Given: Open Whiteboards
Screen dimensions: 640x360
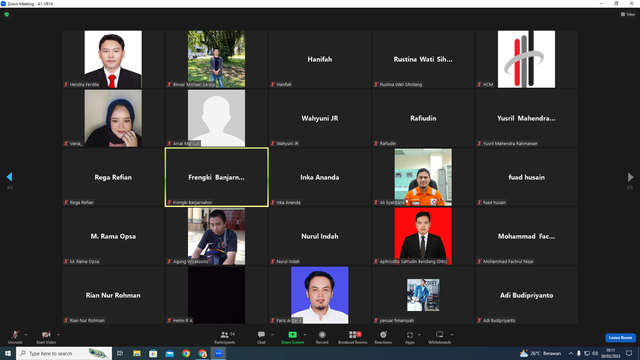Looking at the screenshot, I should [x=440, y=337].
